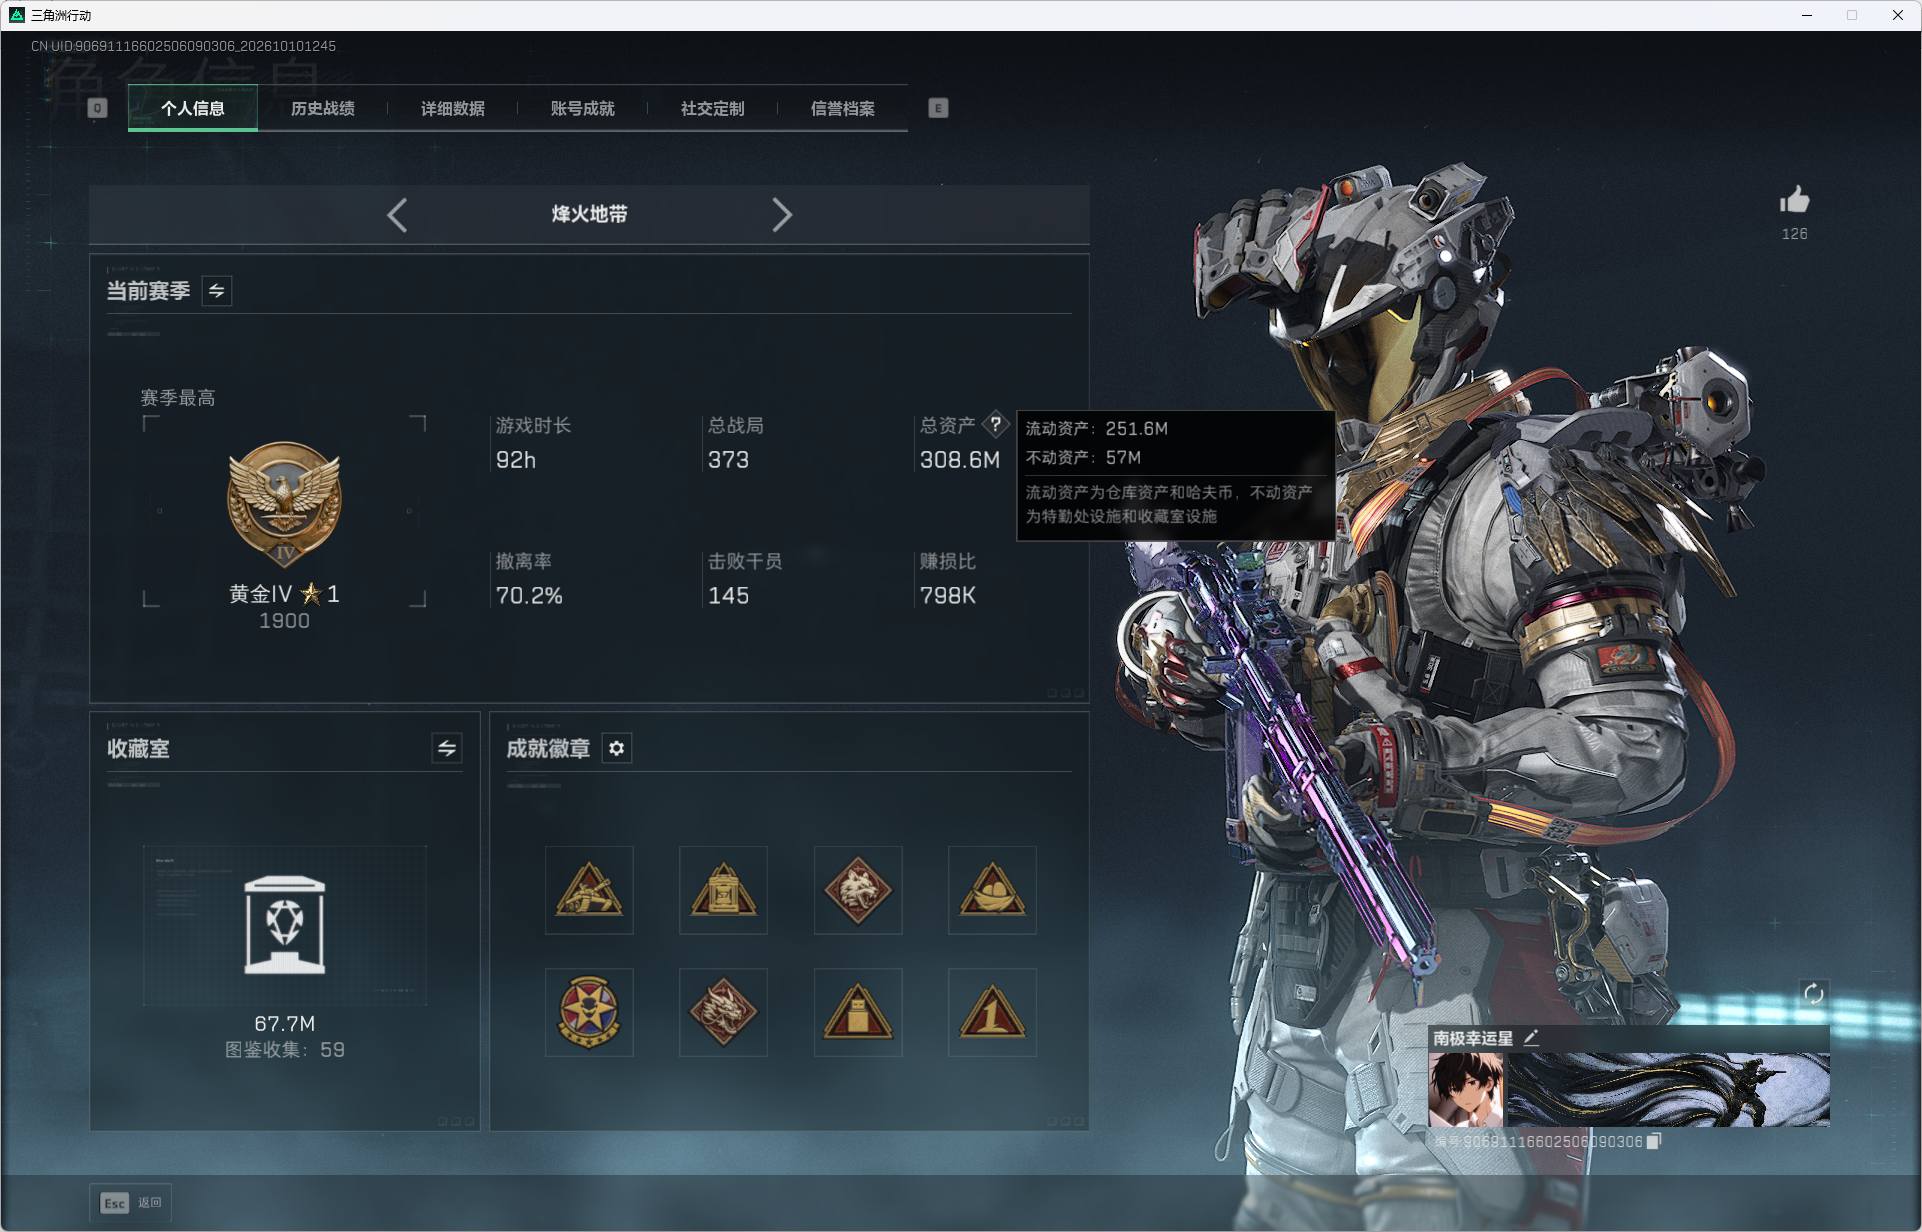Screen dimensions: 1922x1232
Task: Toggle the 当前赛季 season switch button
Action: [217, 291]
